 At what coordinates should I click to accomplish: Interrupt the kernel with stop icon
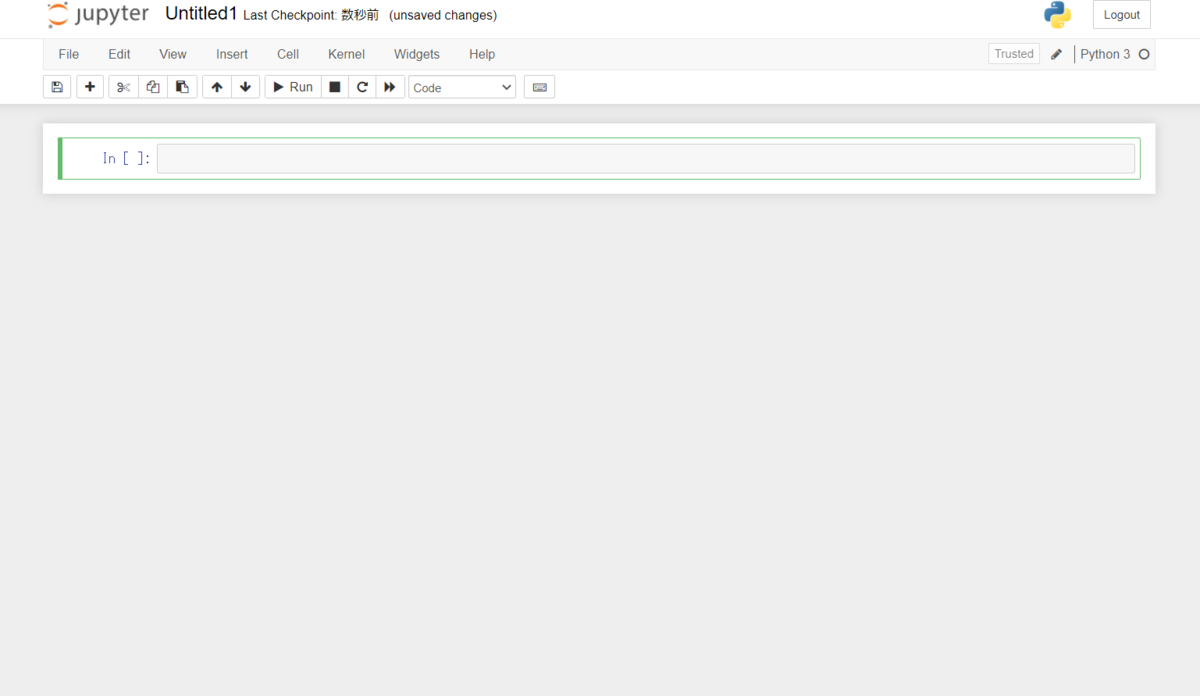click(335, 87)
